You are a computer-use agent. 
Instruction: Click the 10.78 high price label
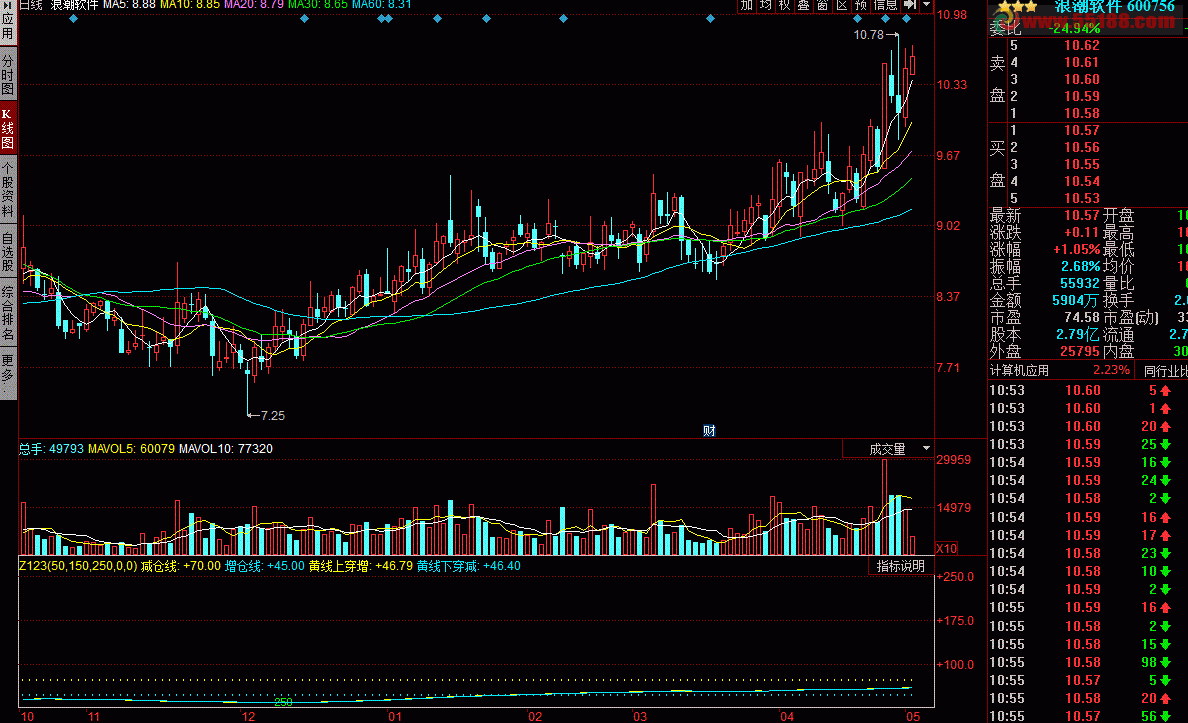point(868,35)
